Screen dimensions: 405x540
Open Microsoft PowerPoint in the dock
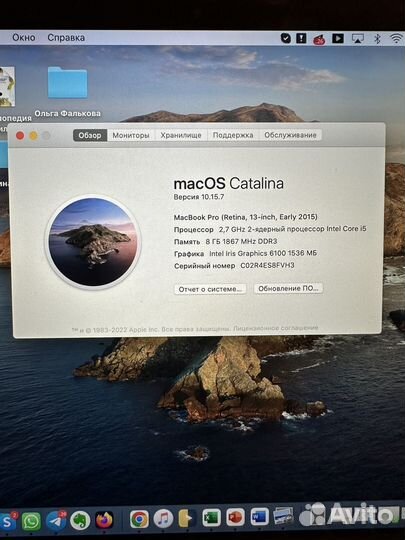[235, 517]
